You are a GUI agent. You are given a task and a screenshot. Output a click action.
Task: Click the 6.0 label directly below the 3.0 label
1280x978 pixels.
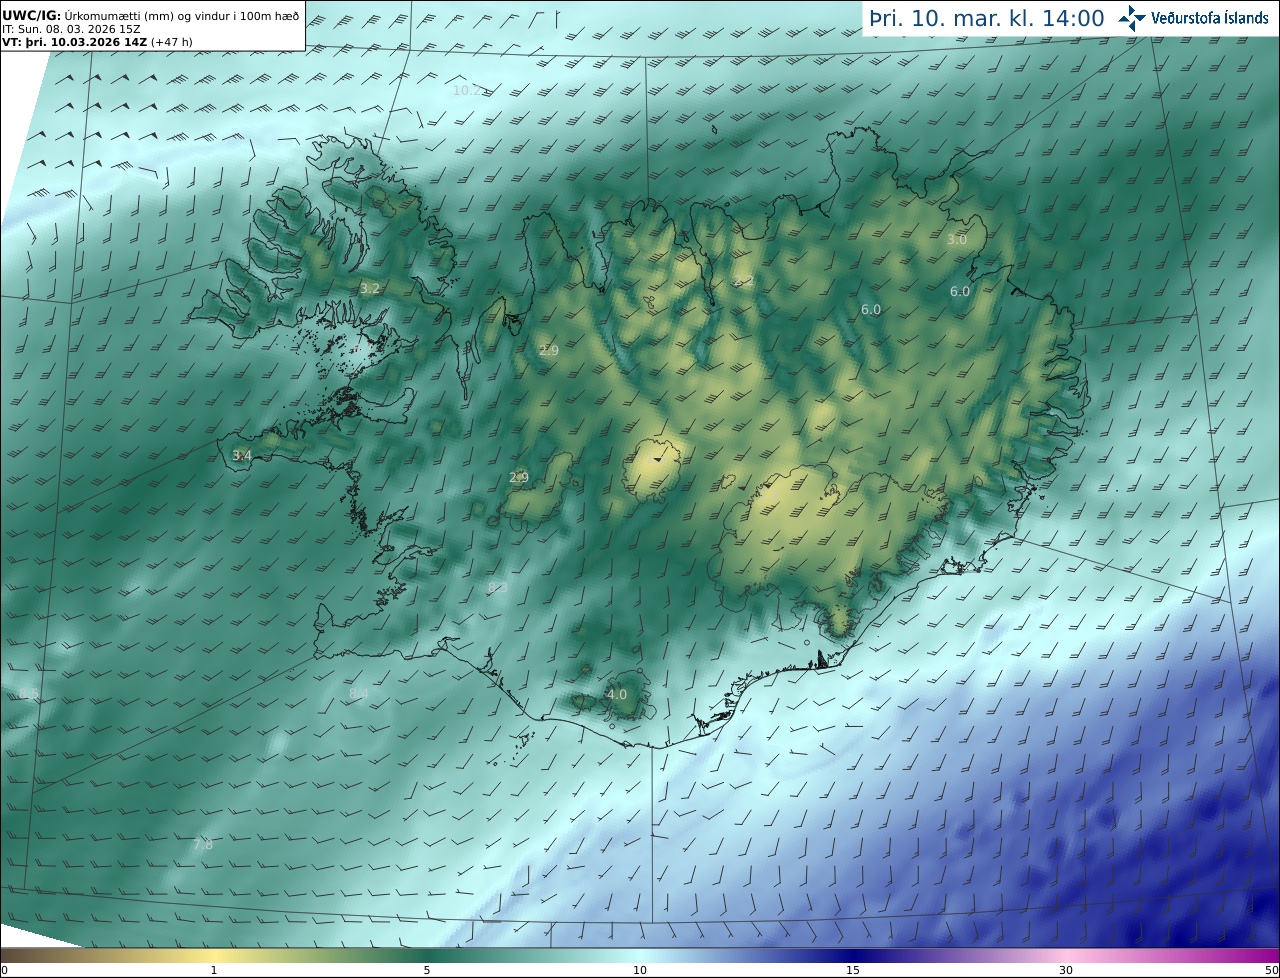960,291
